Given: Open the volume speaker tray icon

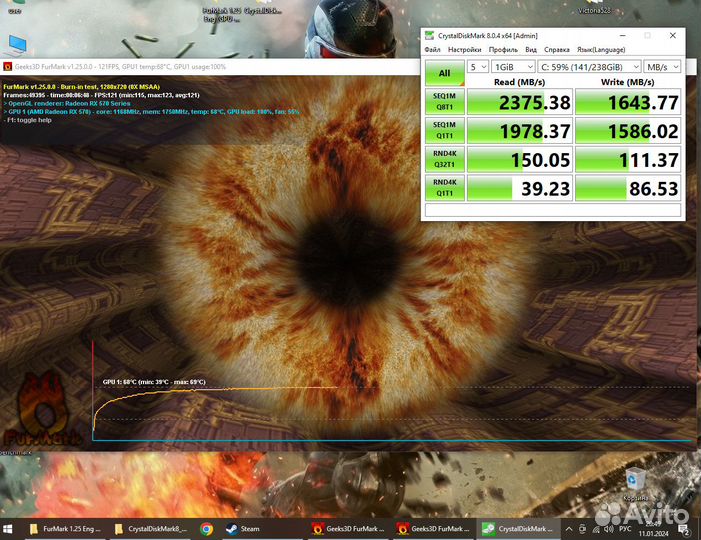Looking at the screenshot, I should [608, 529].
